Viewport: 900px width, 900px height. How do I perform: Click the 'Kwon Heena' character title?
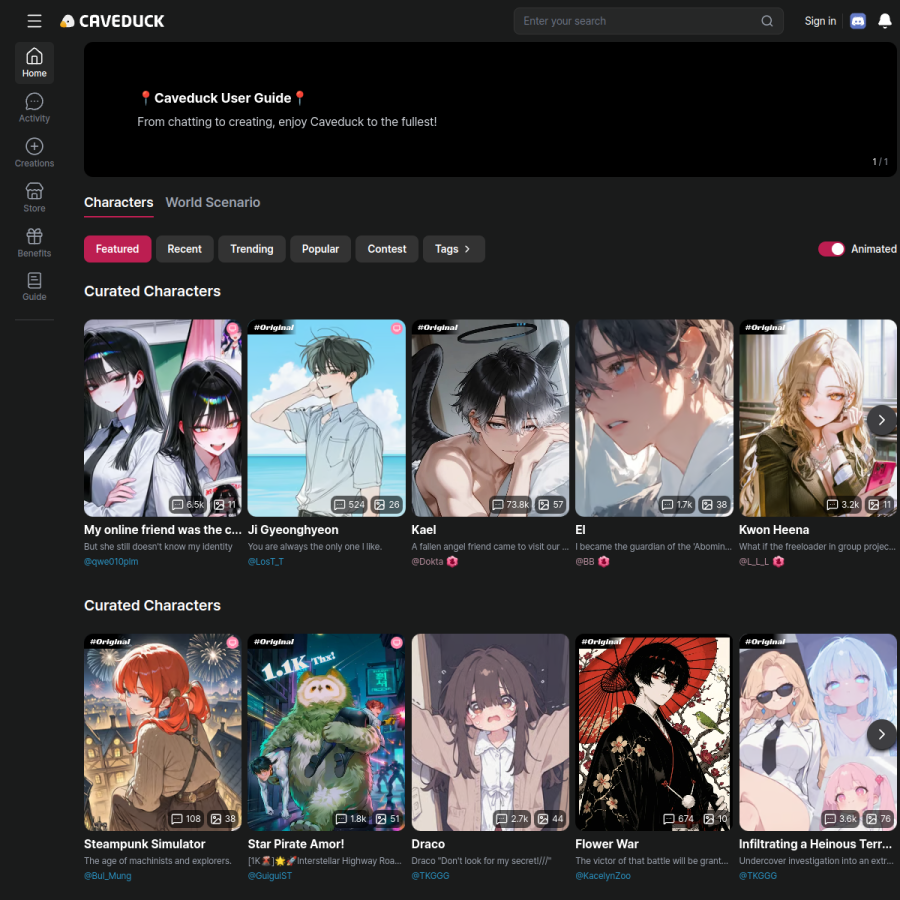pyautogui.click(x=774, y=530)
